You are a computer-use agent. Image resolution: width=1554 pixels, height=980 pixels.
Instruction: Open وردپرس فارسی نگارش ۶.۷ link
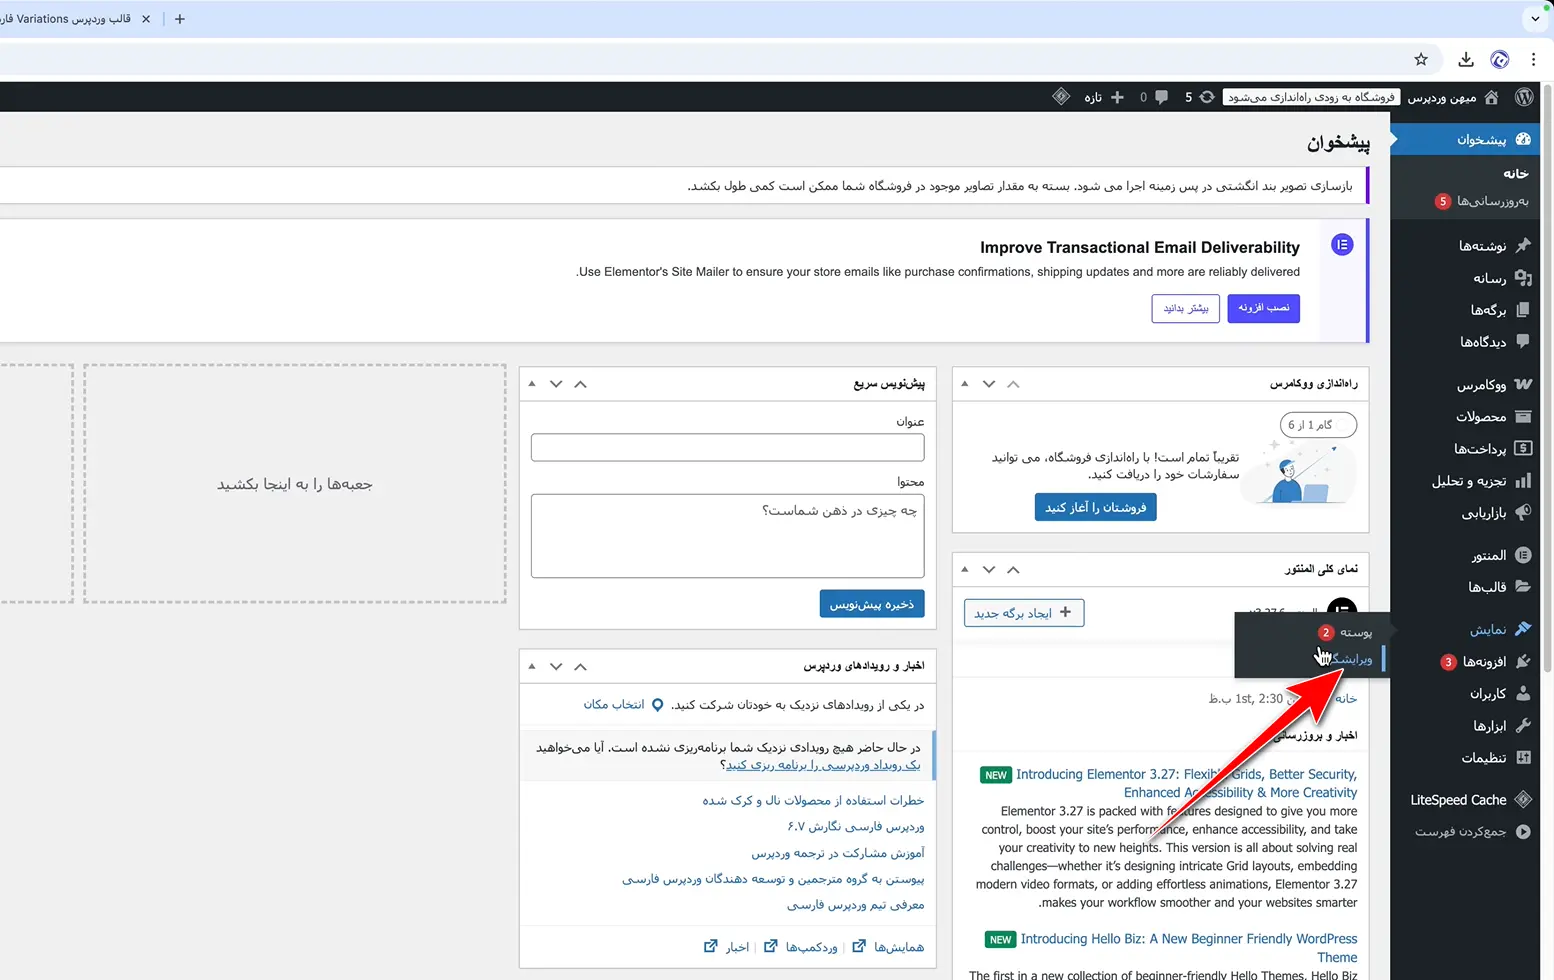(x=856, y=827)
